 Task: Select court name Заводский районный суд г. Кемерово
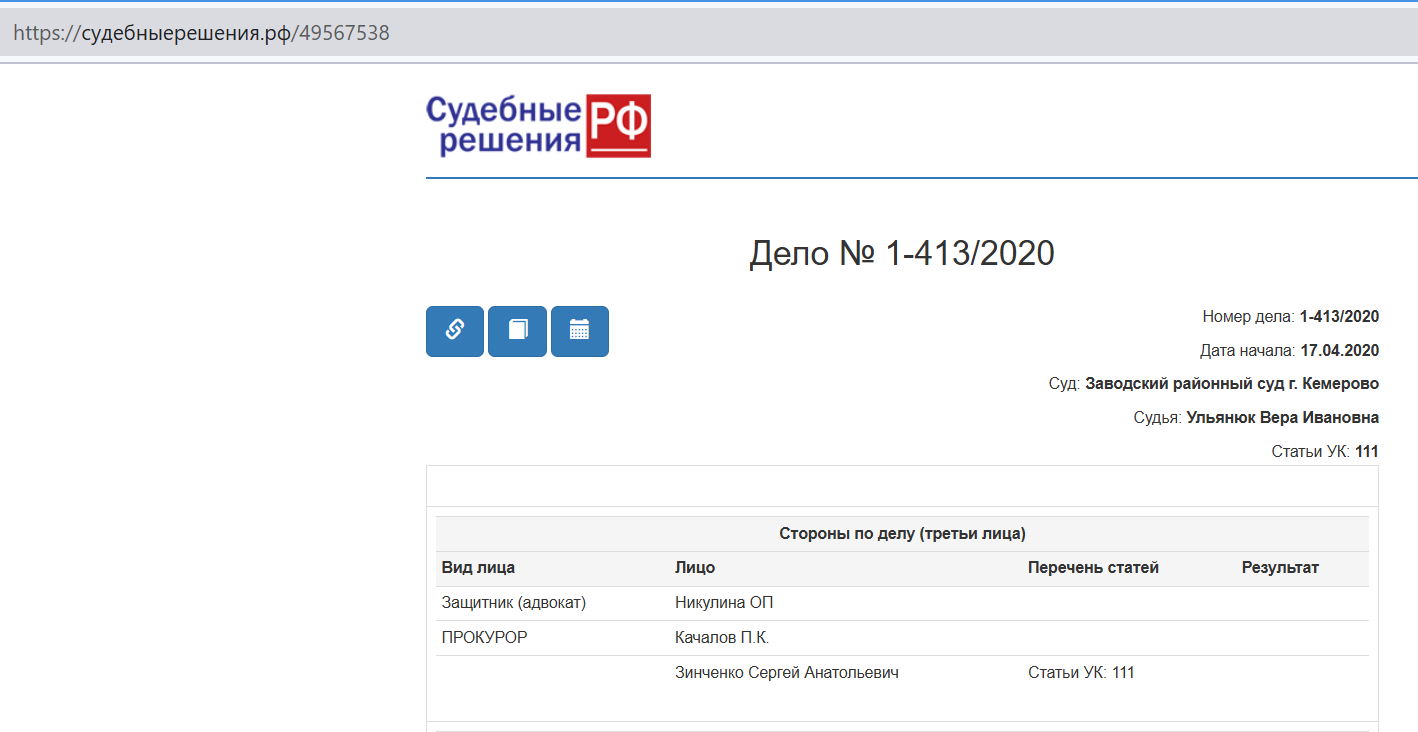(x=1231, y=384)
